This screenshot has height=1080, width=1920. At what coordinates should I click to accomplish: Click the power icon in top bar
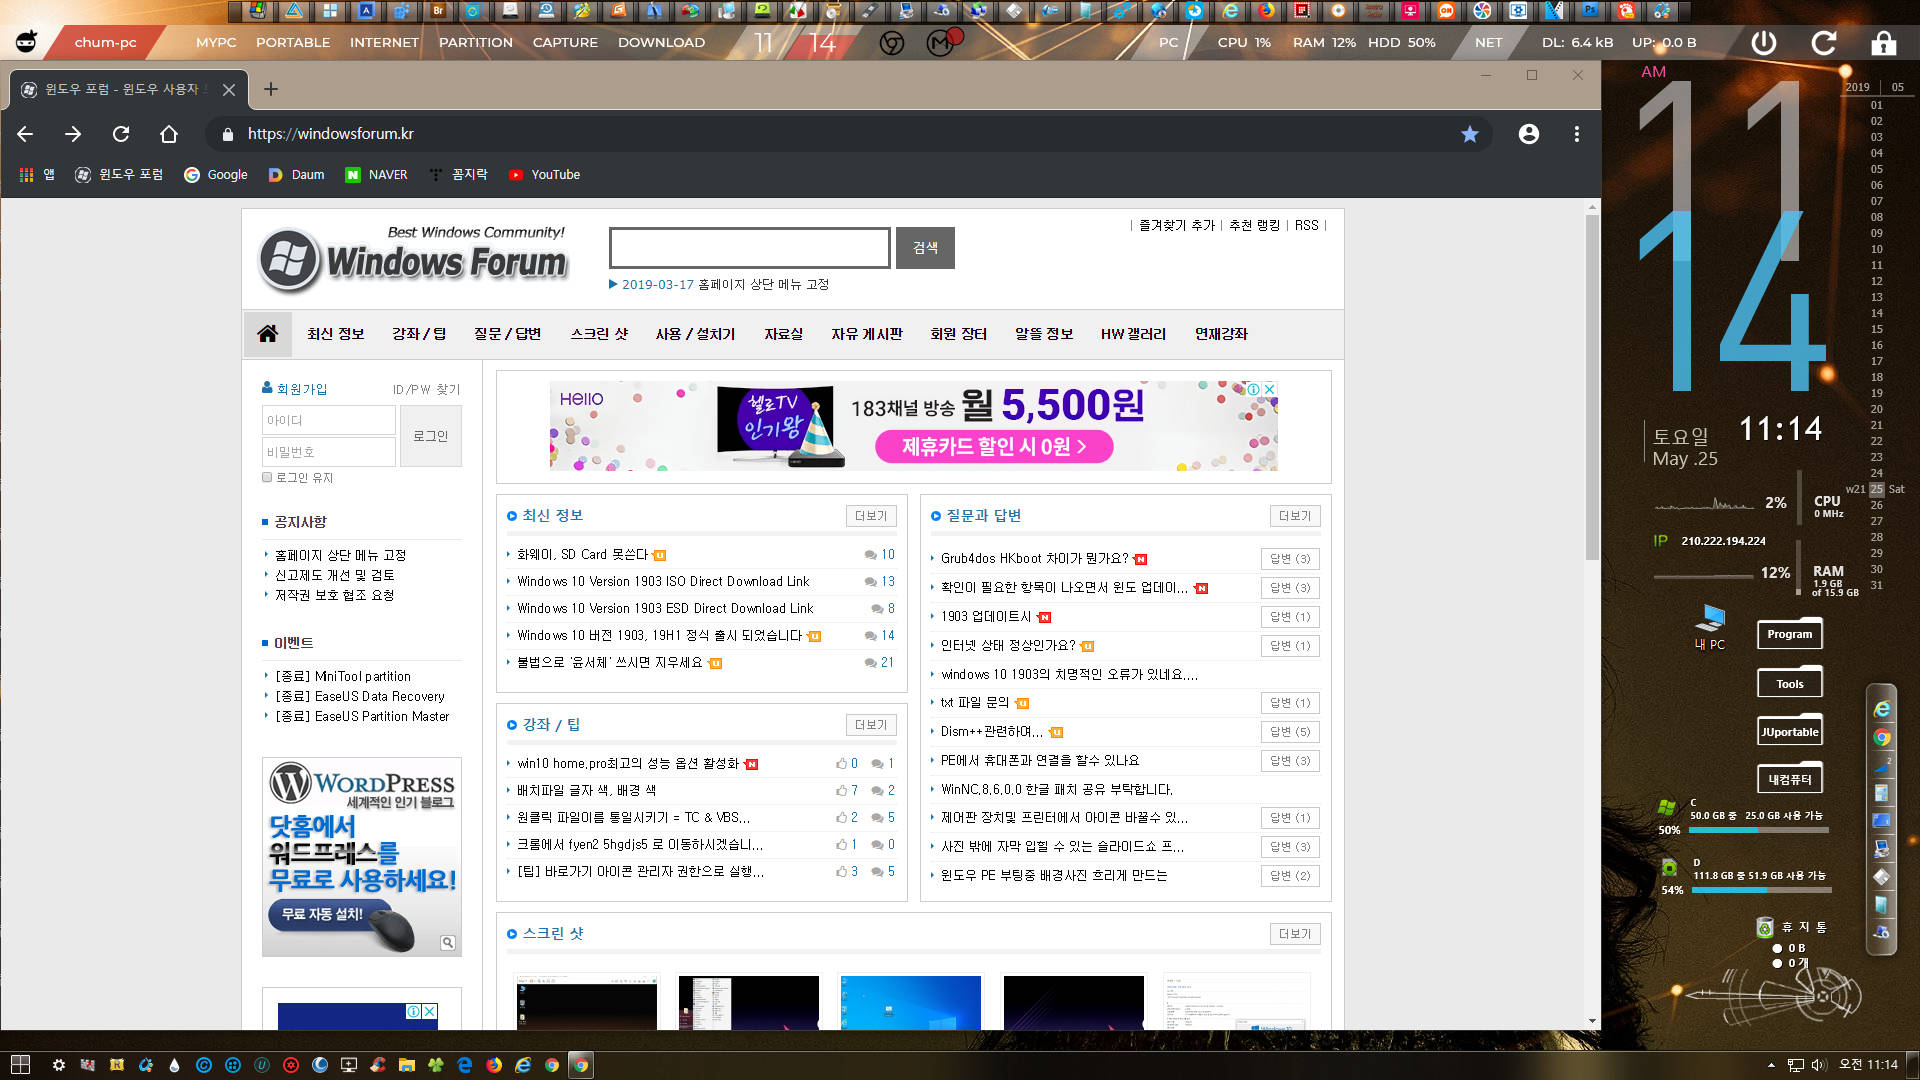tap(1764, 42)
